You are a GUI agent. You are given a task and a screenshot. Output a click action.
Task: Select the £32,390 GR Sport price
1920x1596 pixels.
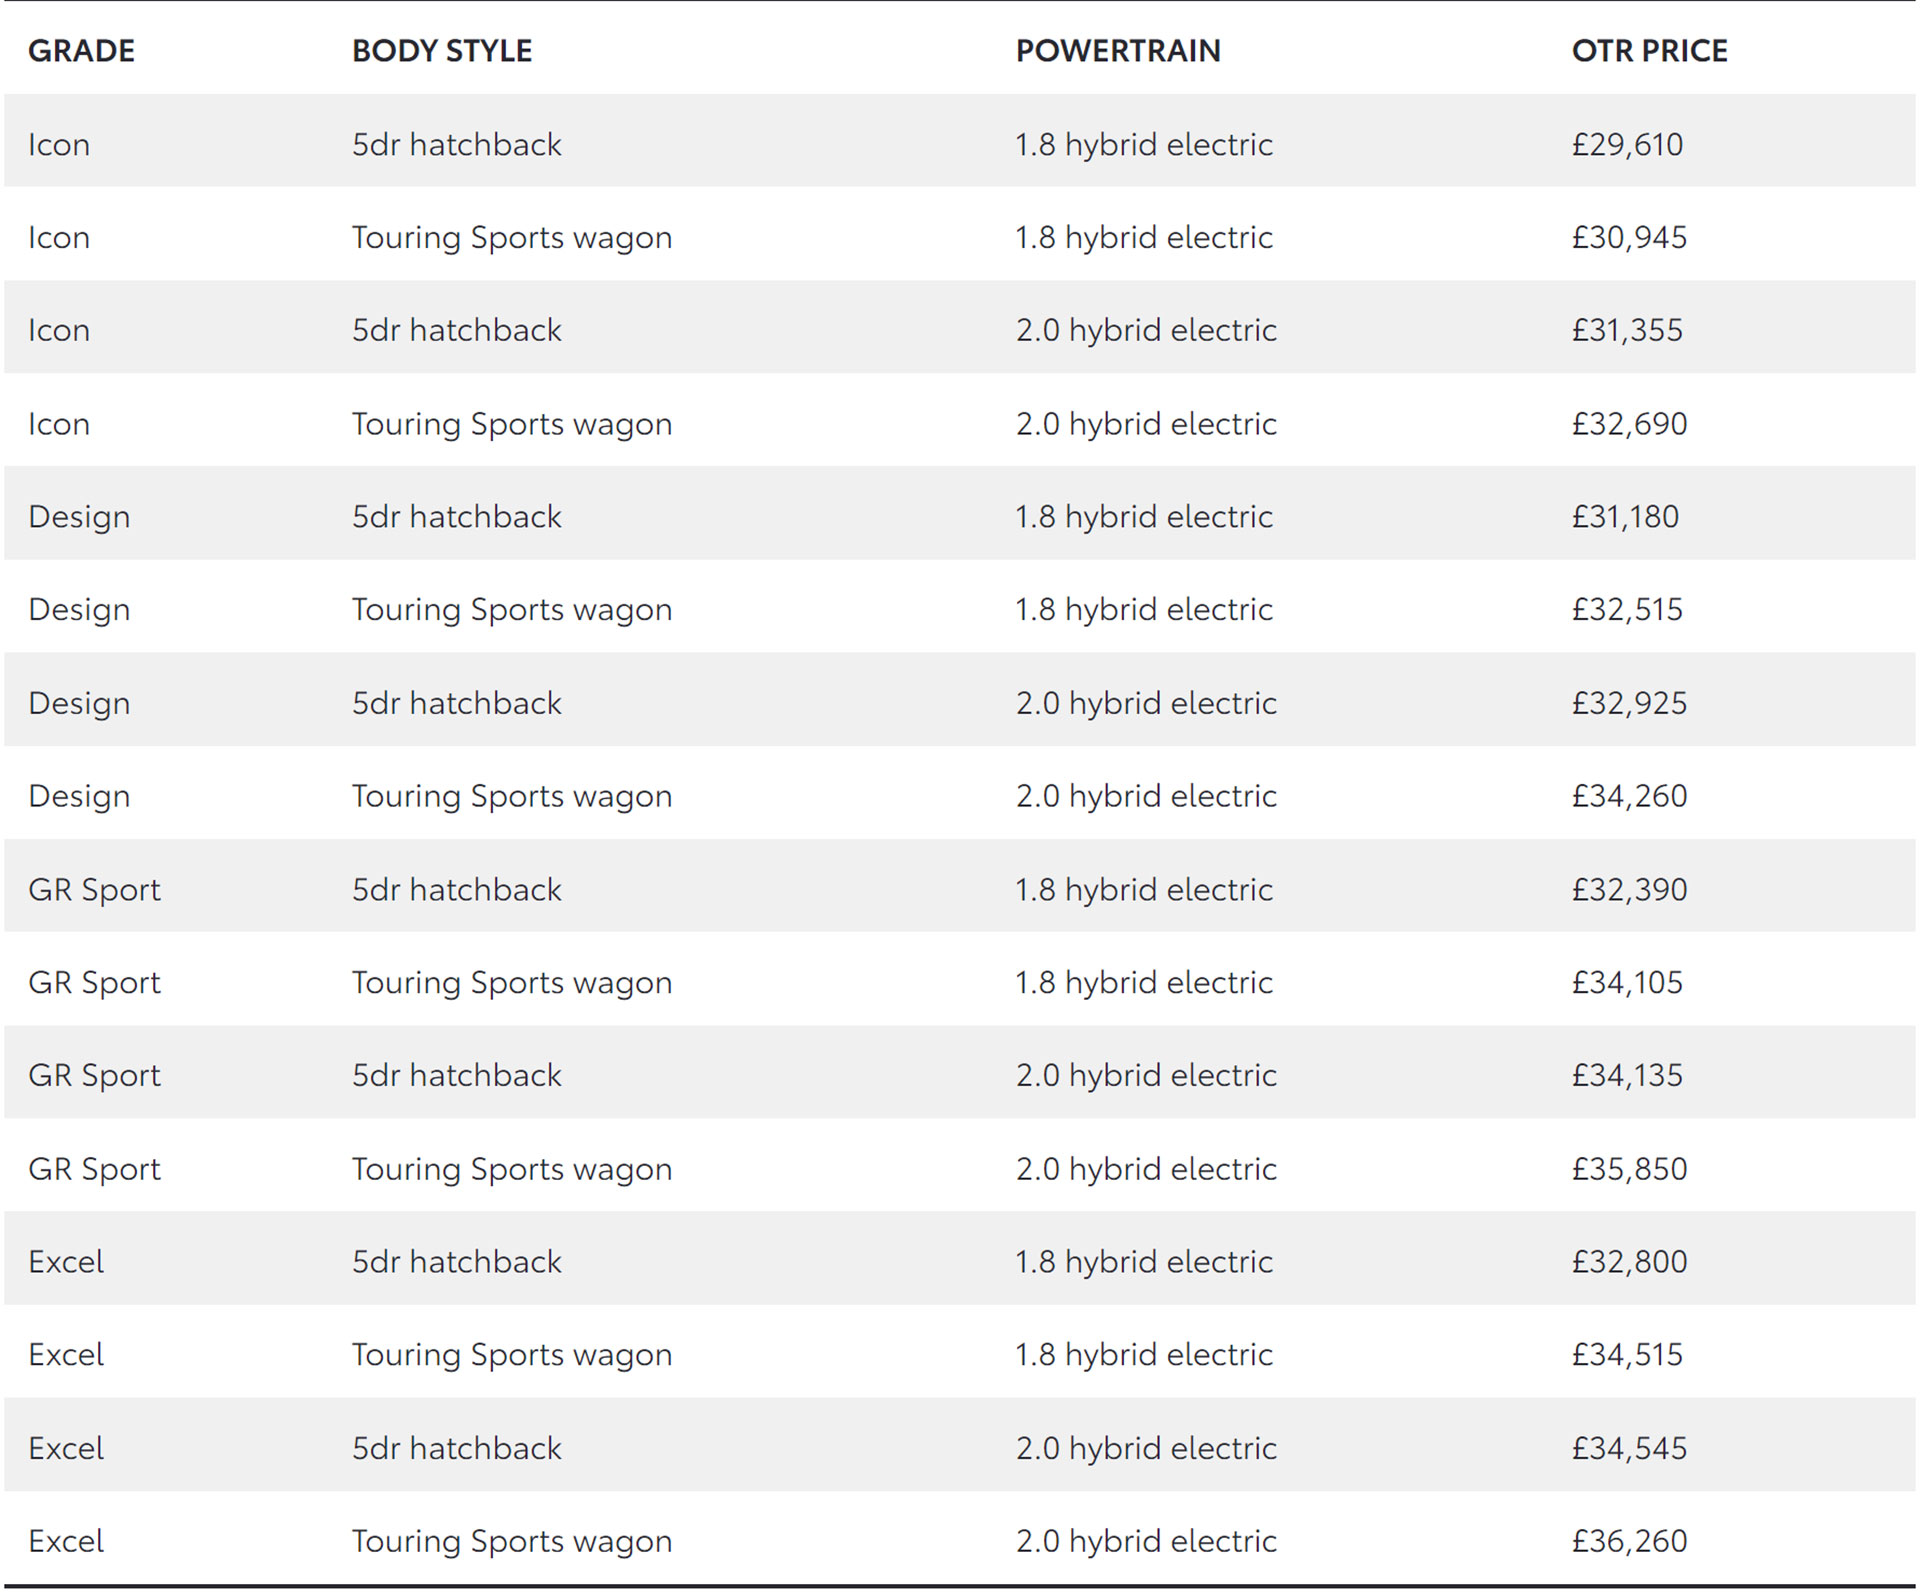click(x=1629, y=890)
